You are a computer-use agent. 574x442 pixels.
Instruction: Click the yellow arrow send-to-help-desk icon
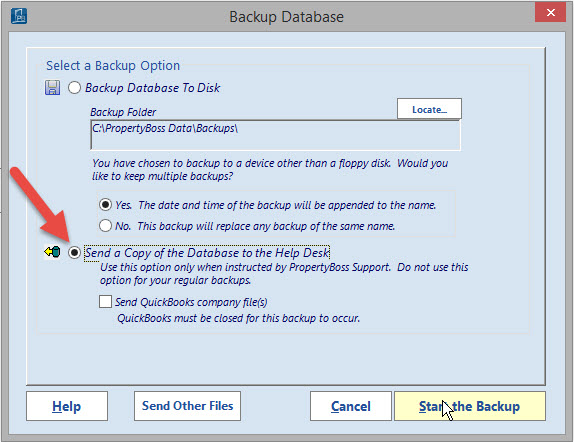click(52, 252)
